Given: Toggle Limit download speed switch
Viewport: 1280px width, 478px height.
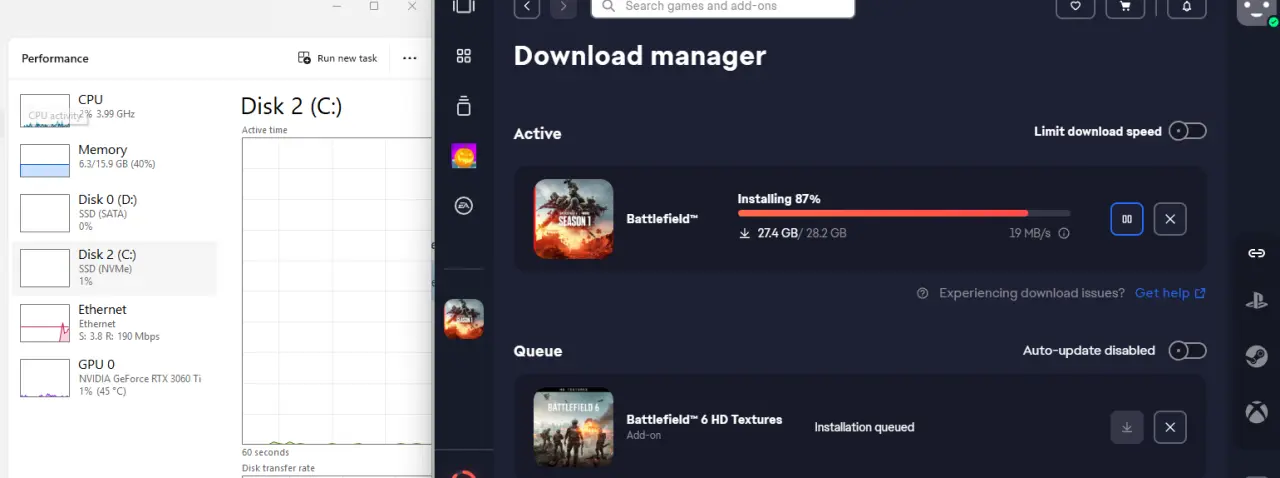Looking at the screenshot, I should [x=1188, y=131].
